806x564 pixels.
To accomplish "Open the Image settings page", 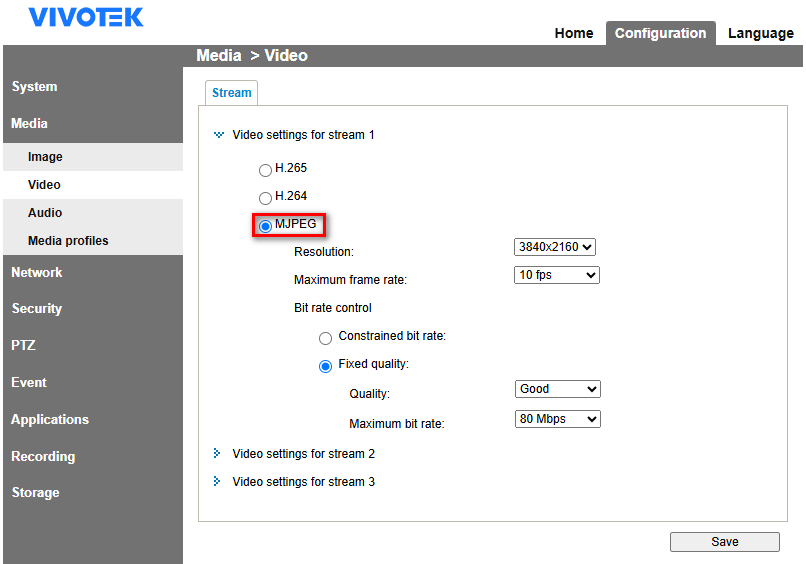I will coord(45,157).
